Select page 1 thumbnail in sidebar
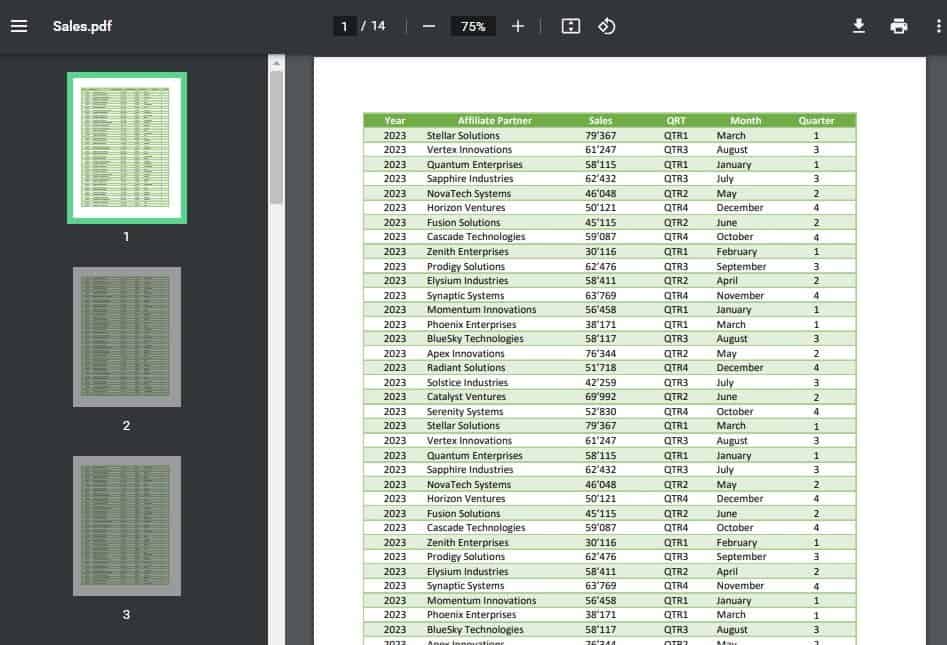This screenshot has height=645, width=947. [126, 148]
